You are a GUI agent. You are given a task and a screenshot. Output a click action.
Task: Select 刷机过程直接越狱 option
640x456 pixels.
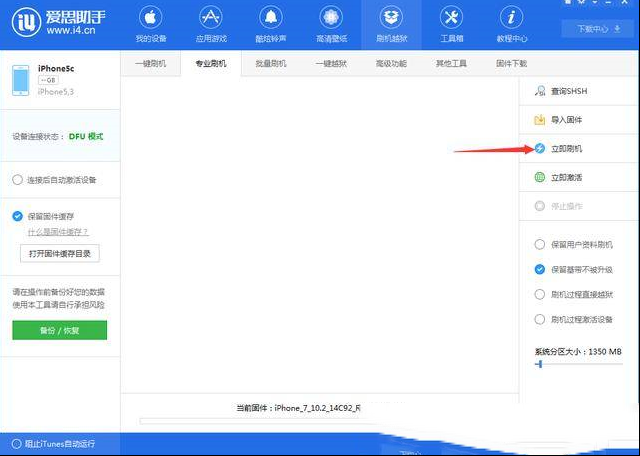540,294
